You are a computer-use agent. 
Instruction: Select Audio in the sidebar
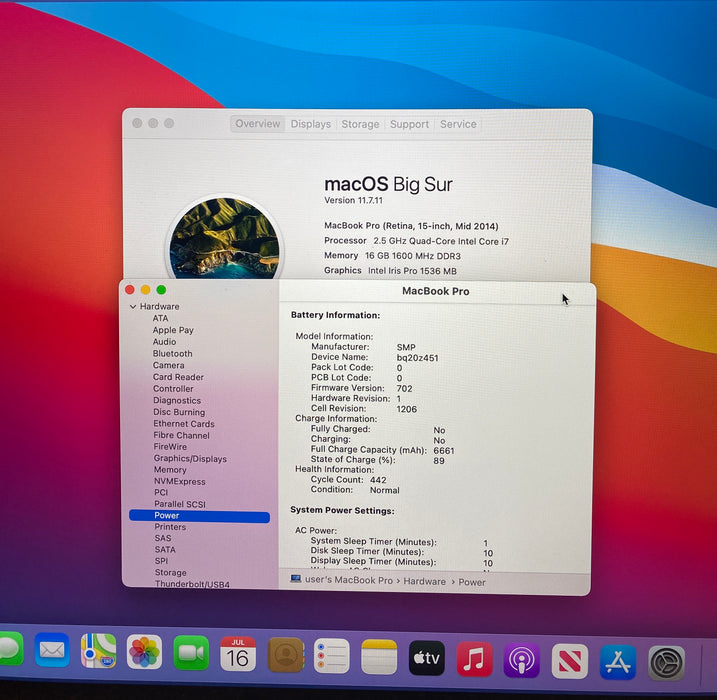coord(165,342)
